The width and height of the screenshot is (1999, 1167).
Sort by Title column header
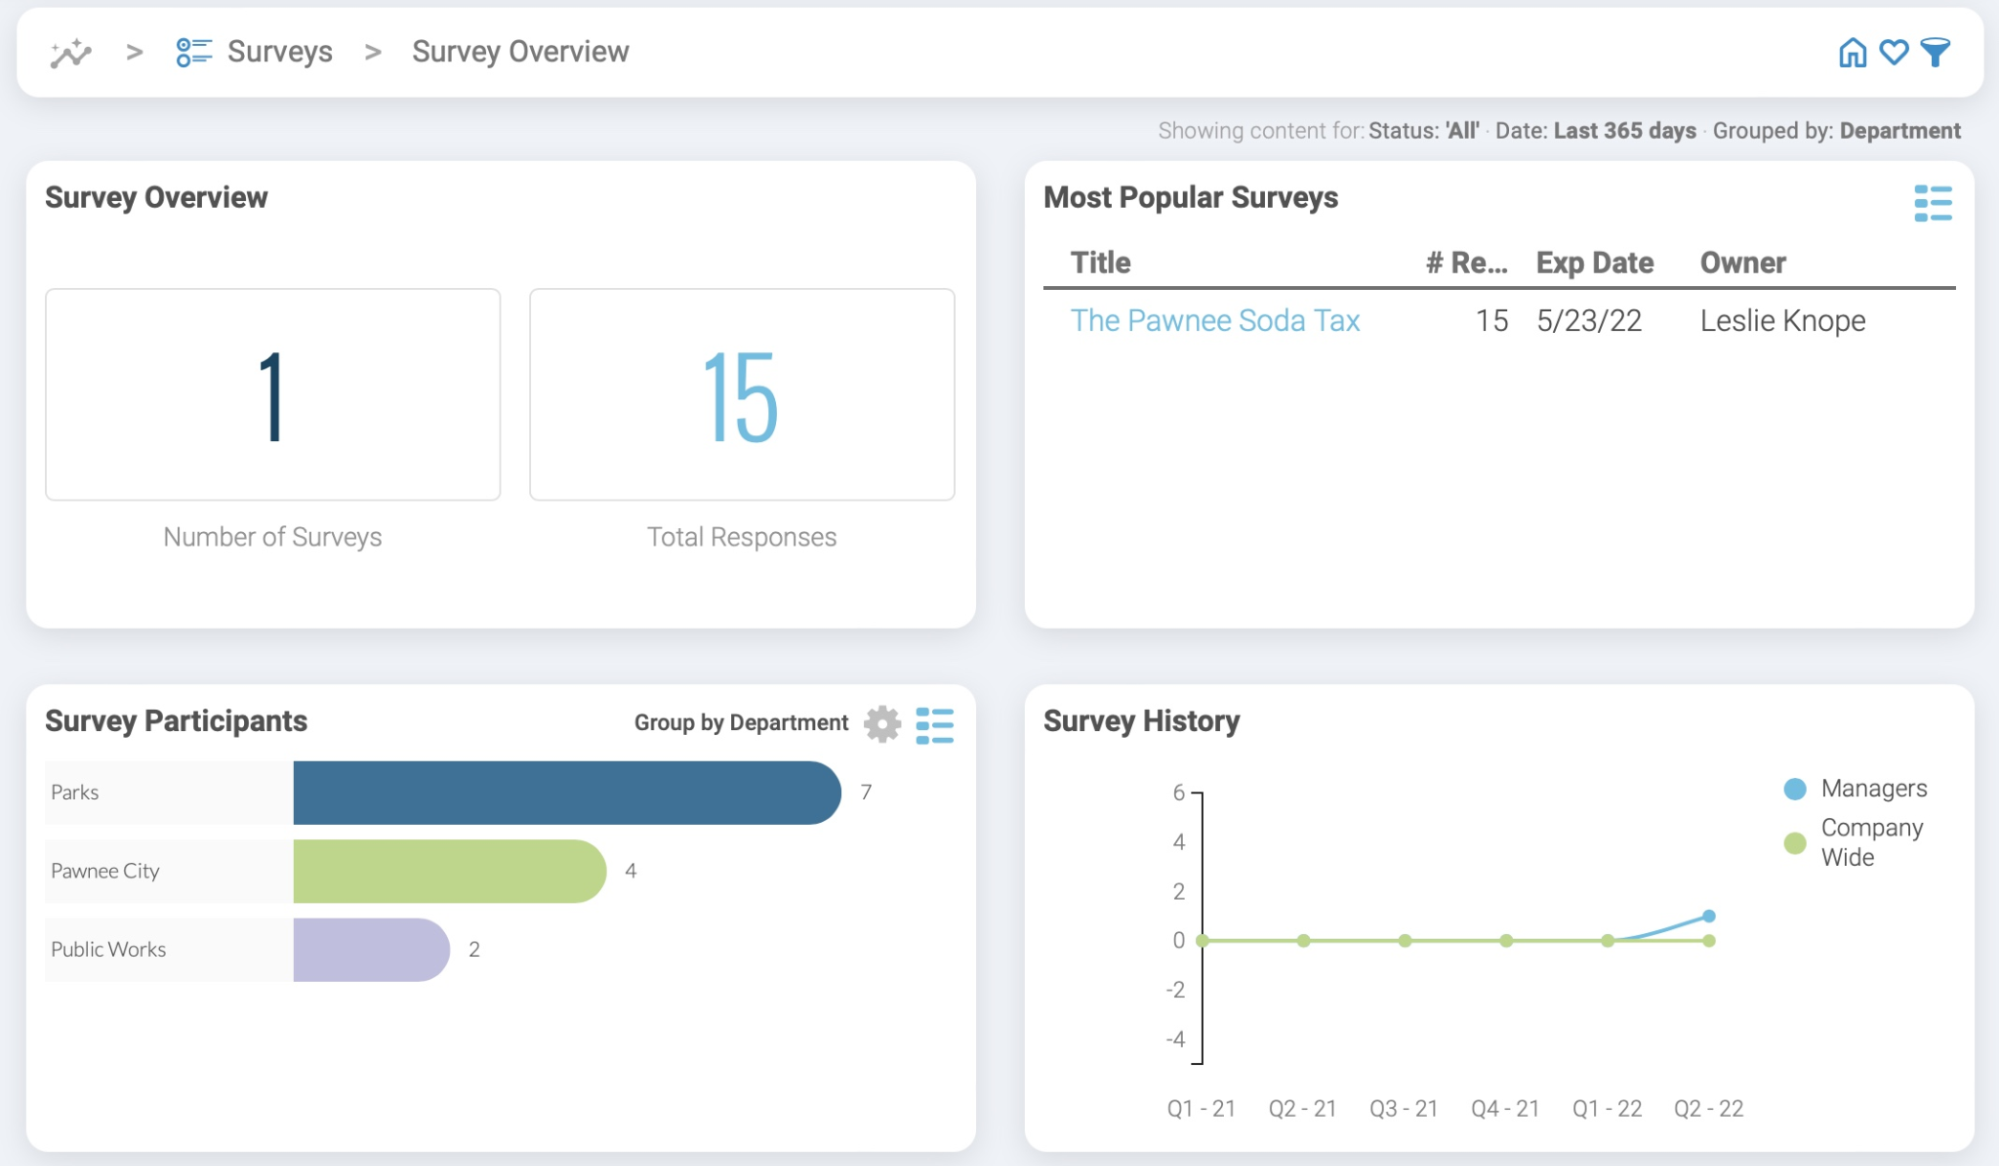click(x=1100, y=263)
